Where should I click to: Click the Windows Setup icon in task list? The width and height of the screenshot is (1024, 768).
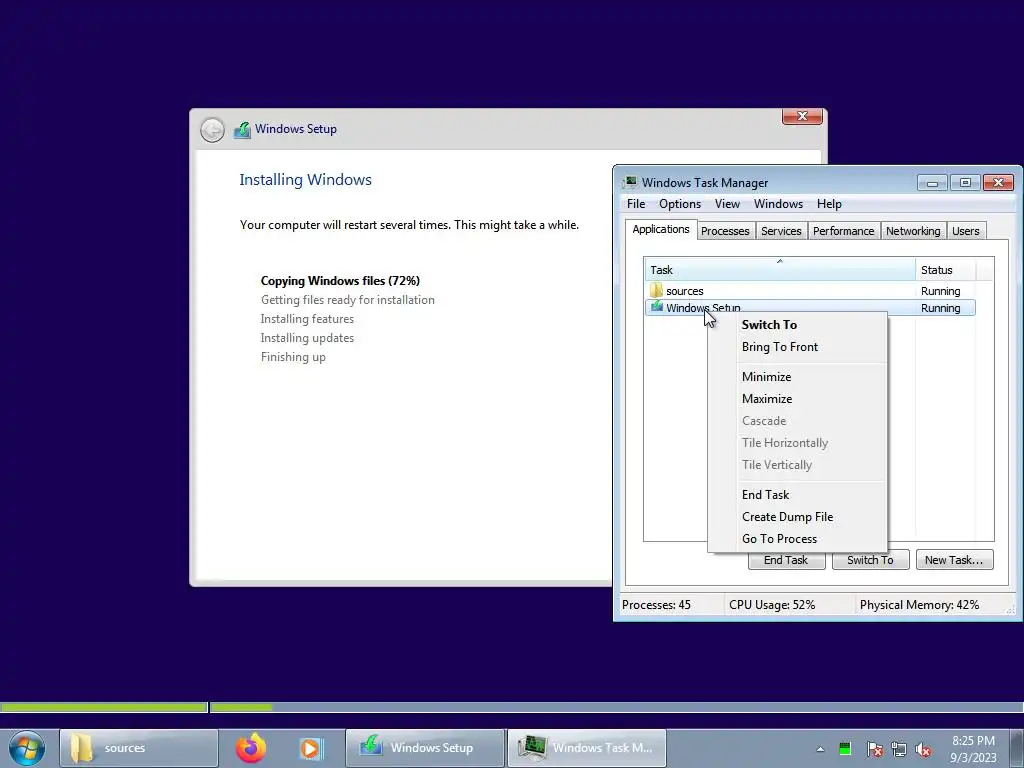656,307
